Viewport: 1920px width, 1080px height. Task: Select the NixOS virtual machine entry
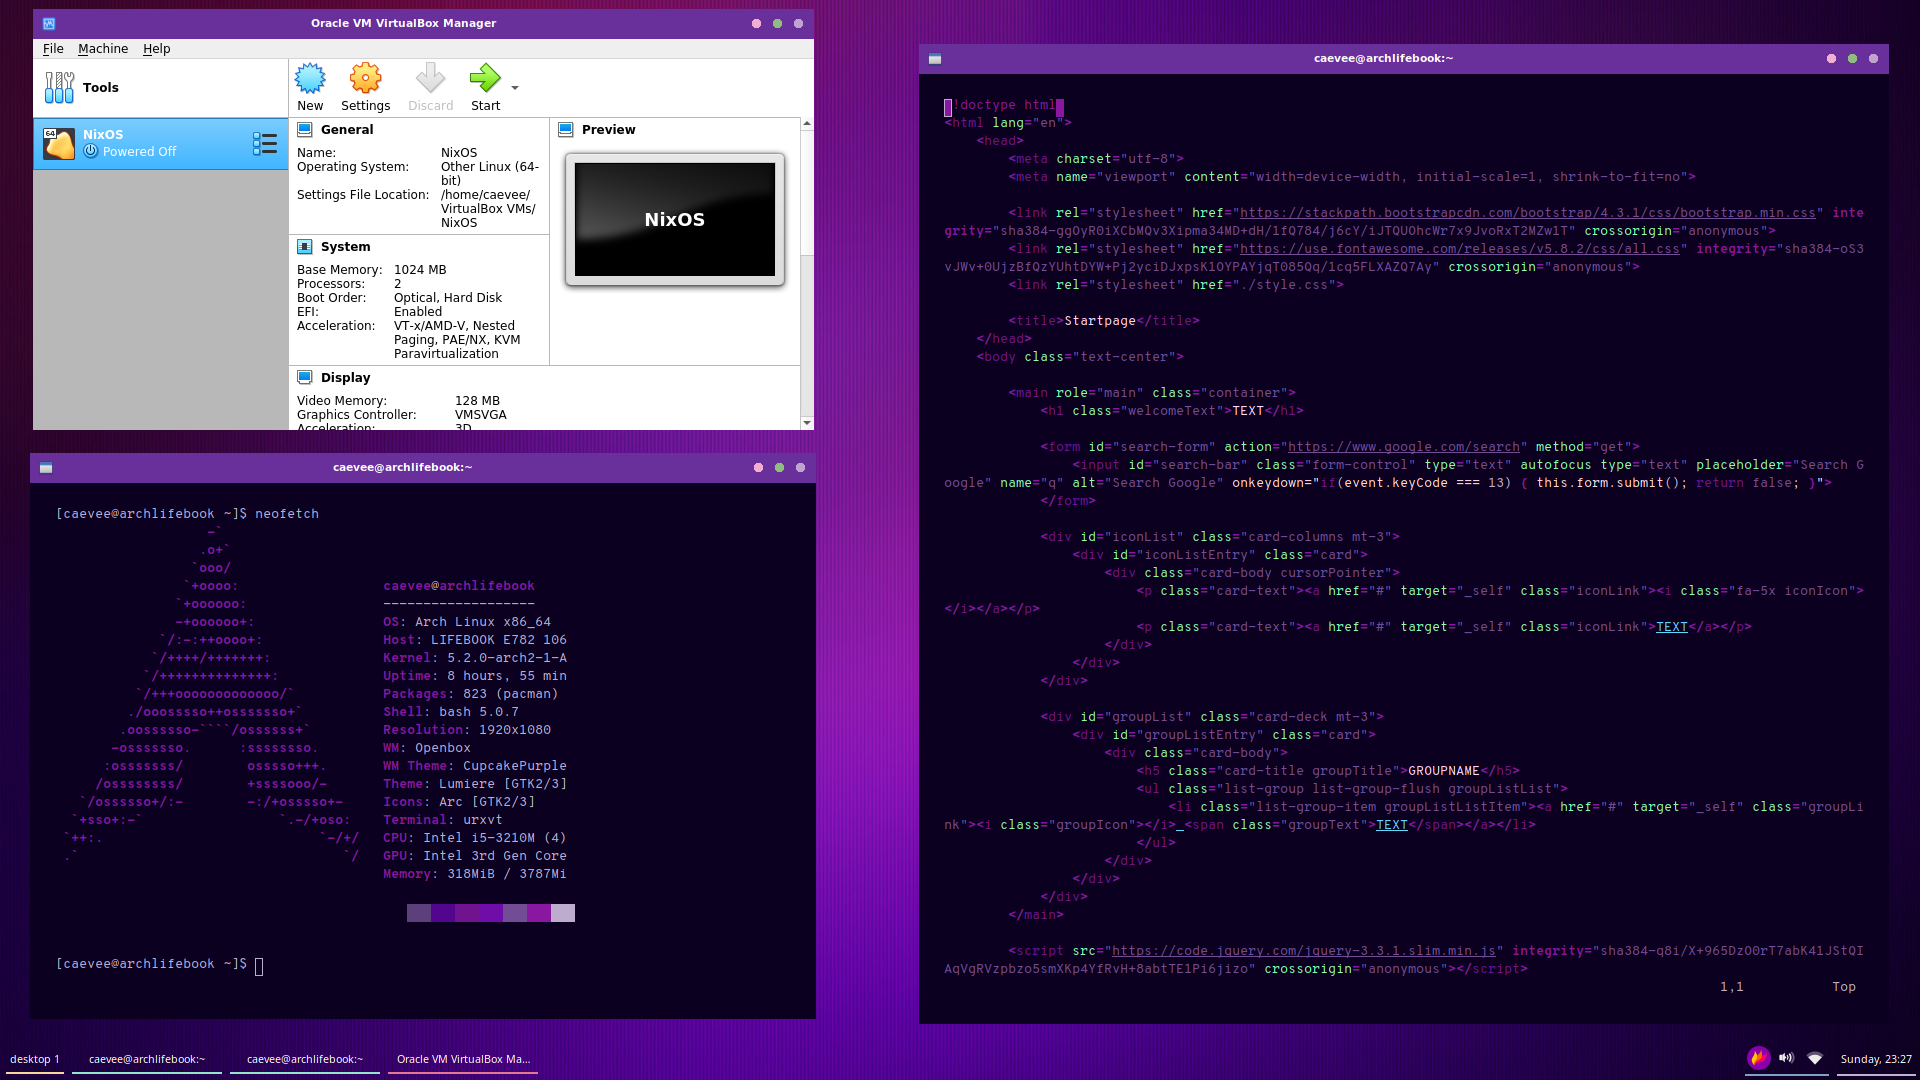point(161,143)
